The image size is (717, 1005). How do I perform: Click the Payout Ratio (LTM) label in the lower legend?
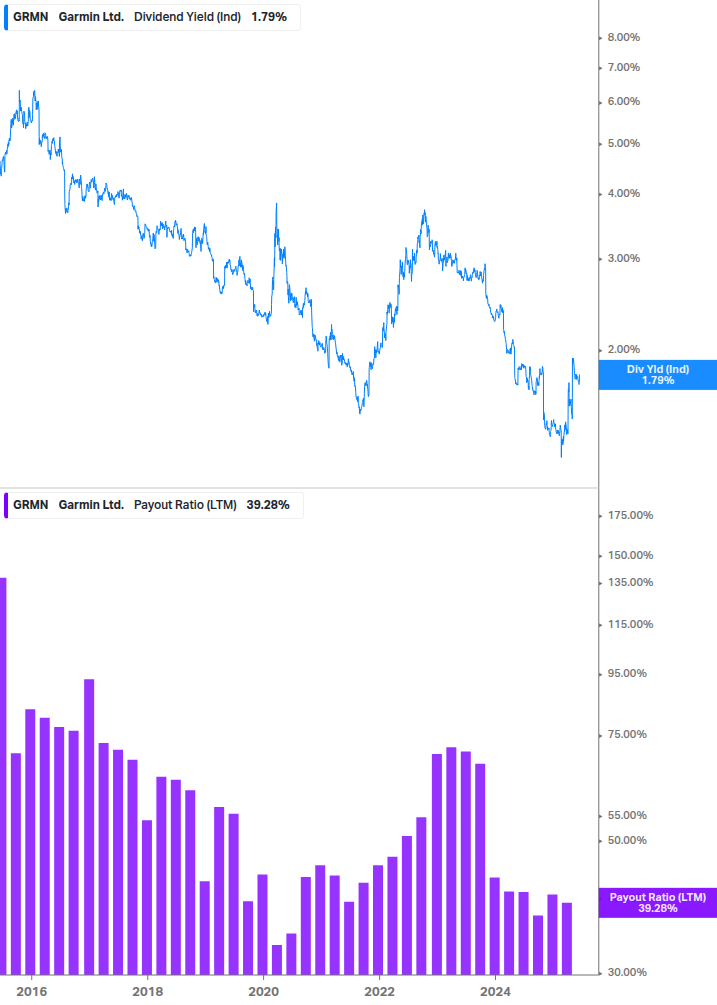tap(185, 505)
